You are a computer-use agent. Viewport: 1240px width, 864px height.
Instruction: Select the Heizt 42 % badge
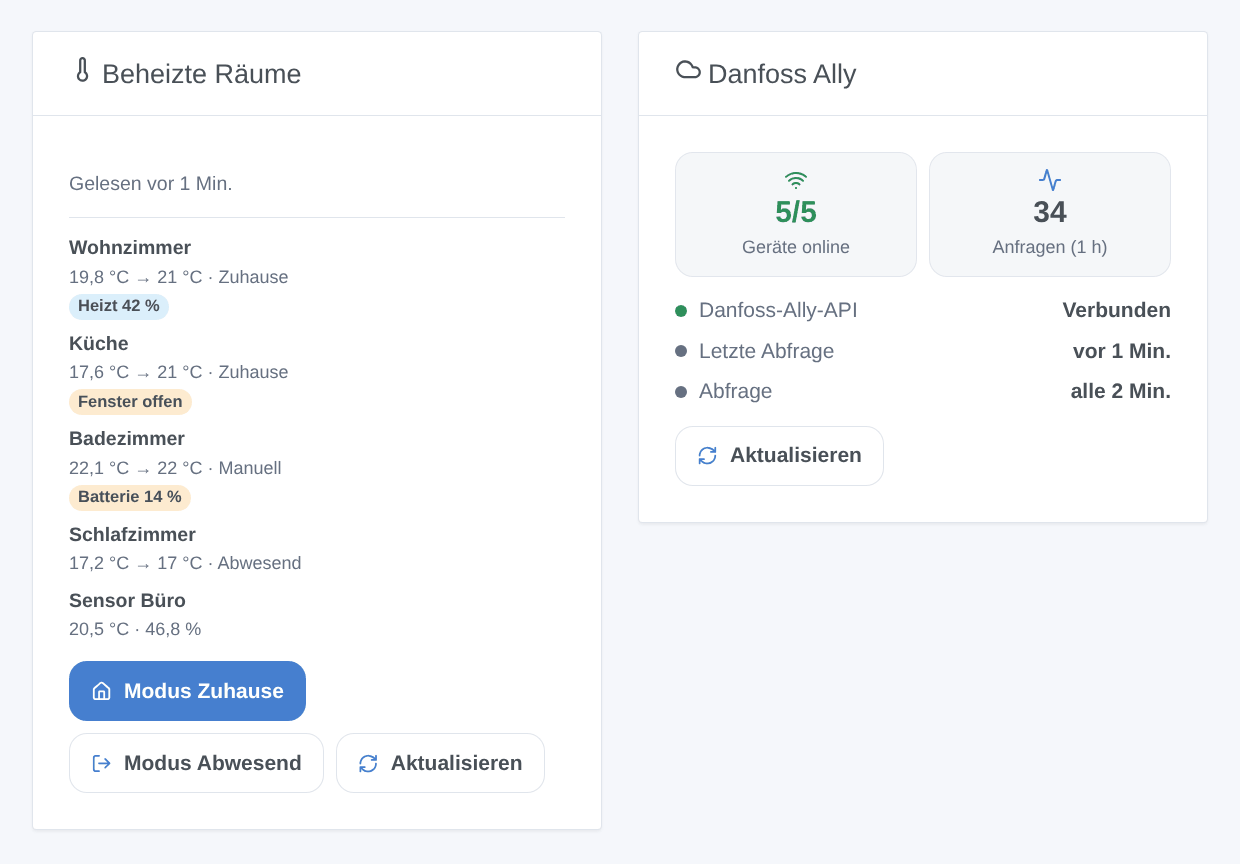[119, 306]
